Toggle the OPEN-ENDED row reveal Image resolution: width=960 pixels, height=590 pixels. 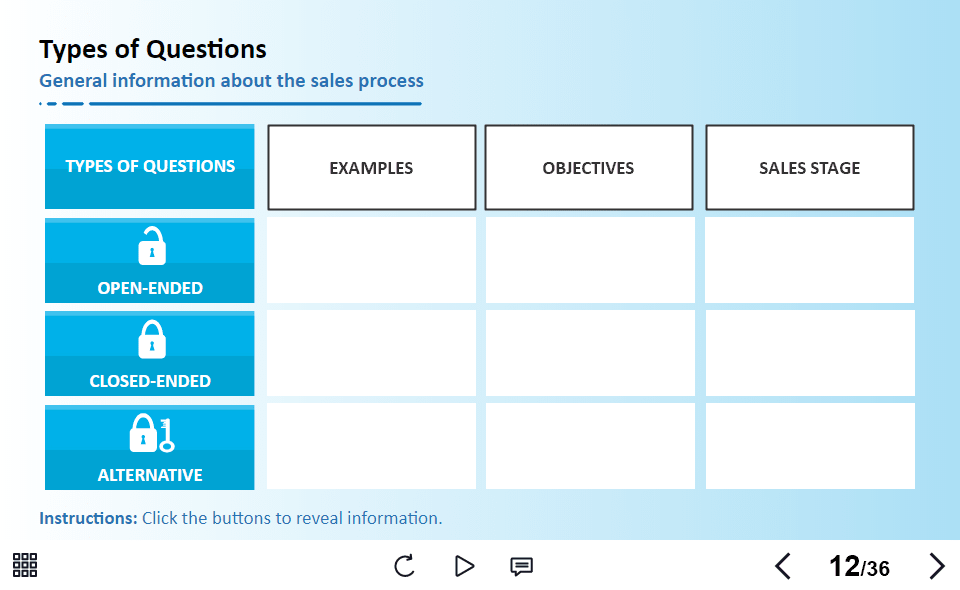[x=149, y=261]
